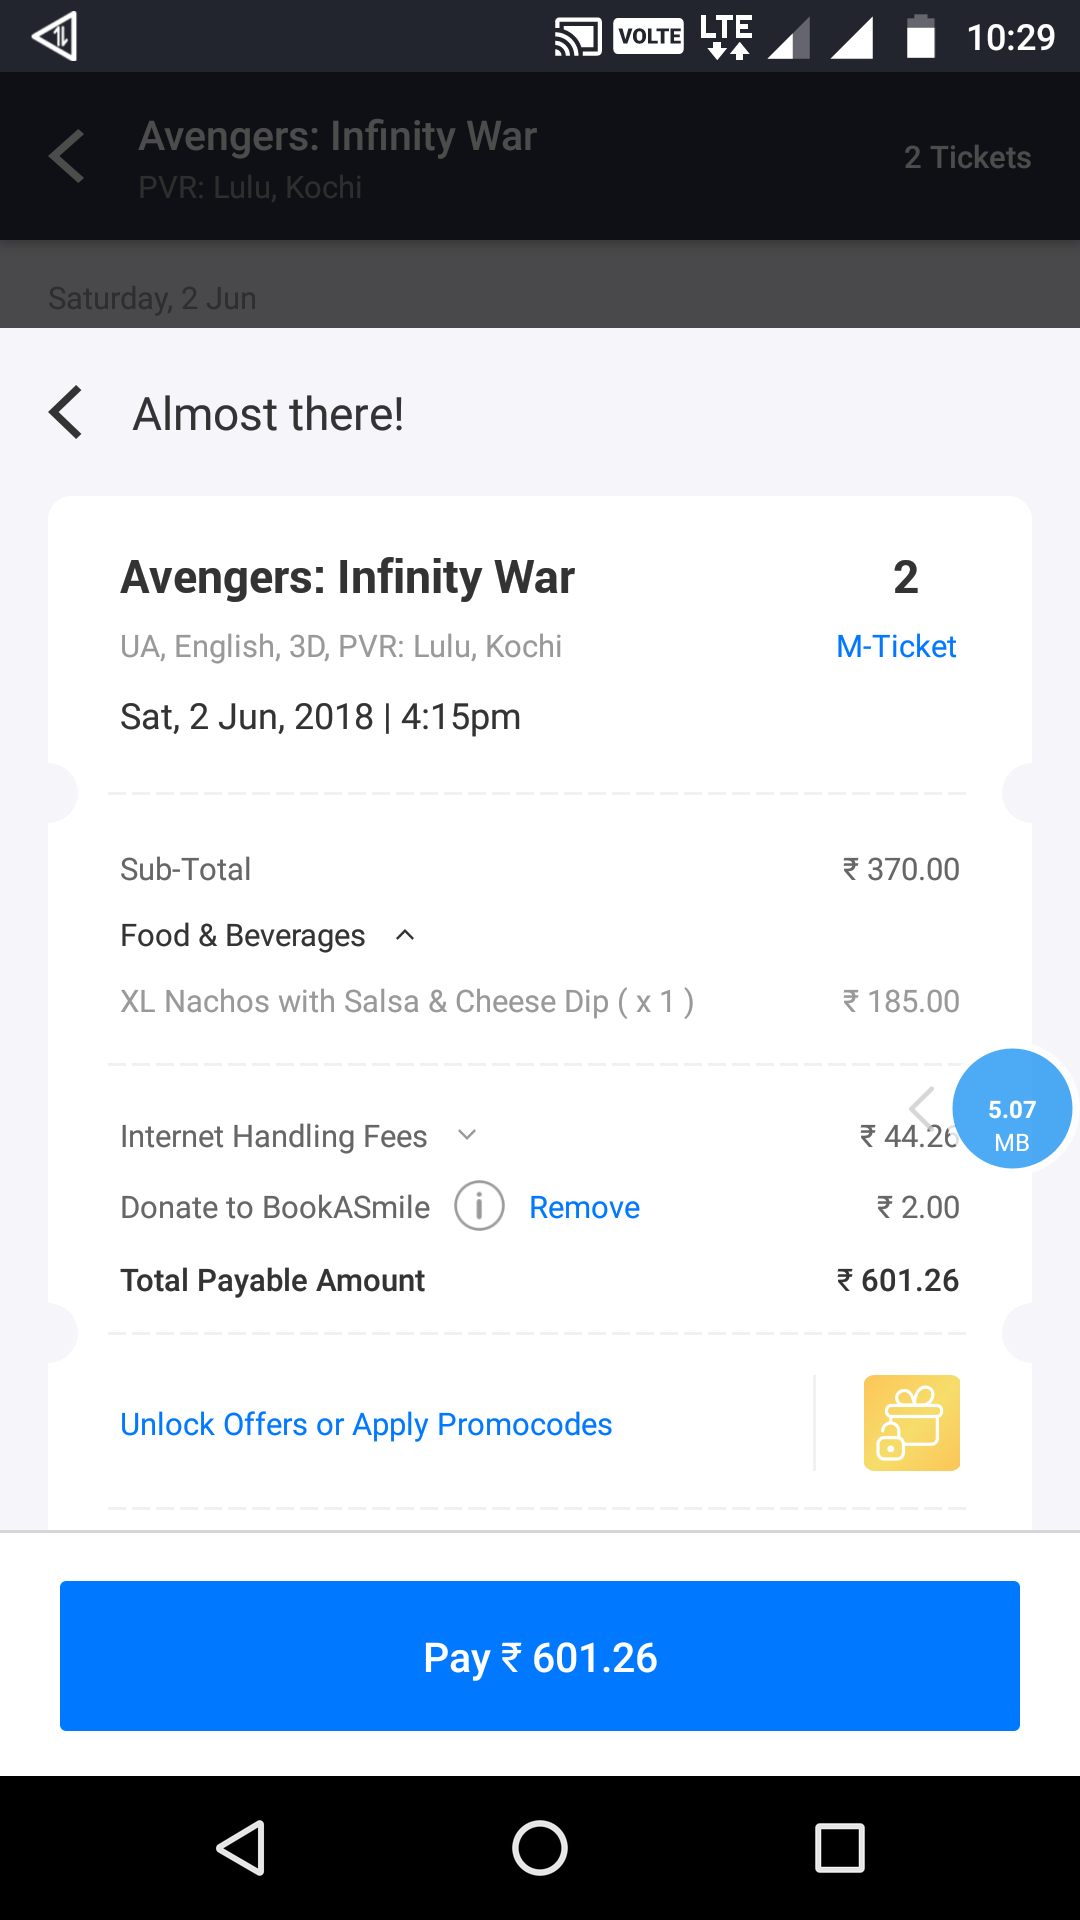The height and width of the screenshot is (1920, 1080).
Task: Tap the Saturday, 2 Jun date tab
Action: (x=152, y=298)
